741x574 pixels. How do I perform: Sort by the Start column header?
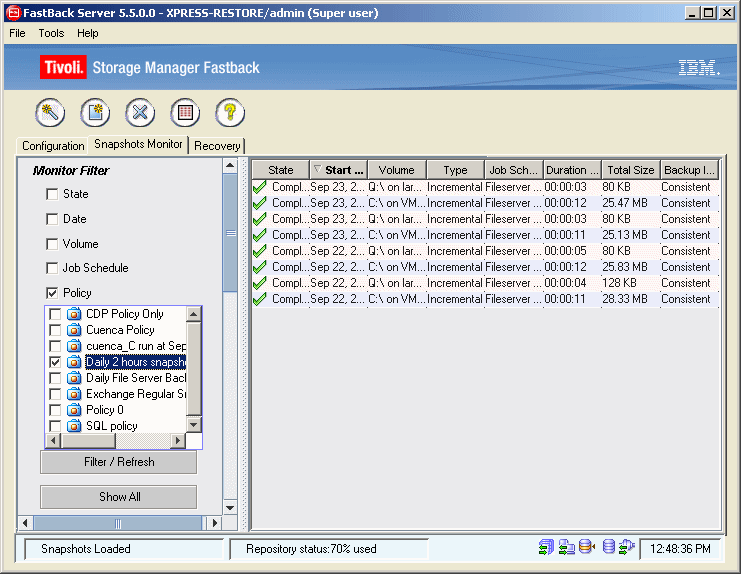coord(338,170)
